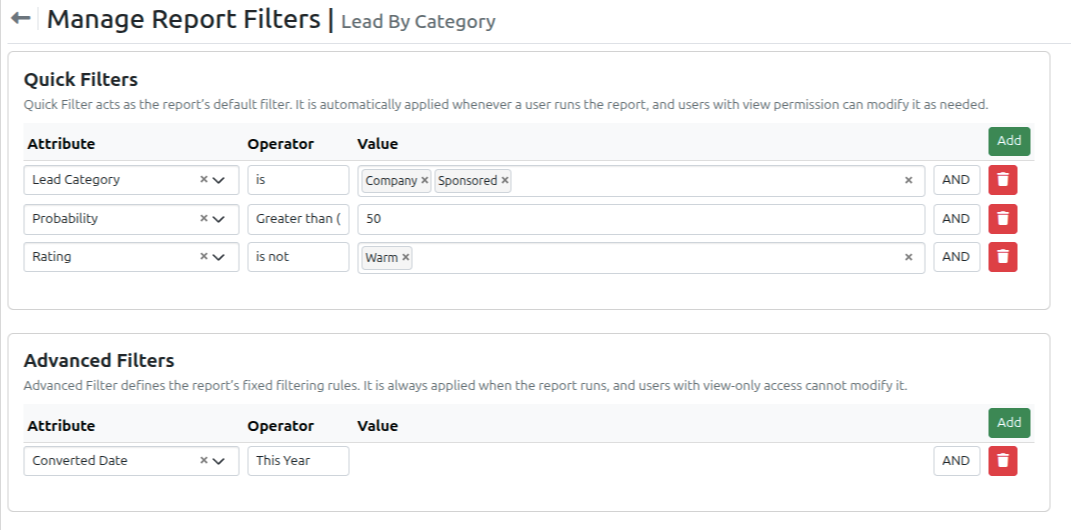Clear all values in Lead Category row
Screen dimensions: 1071x530
tap(908, 180)
